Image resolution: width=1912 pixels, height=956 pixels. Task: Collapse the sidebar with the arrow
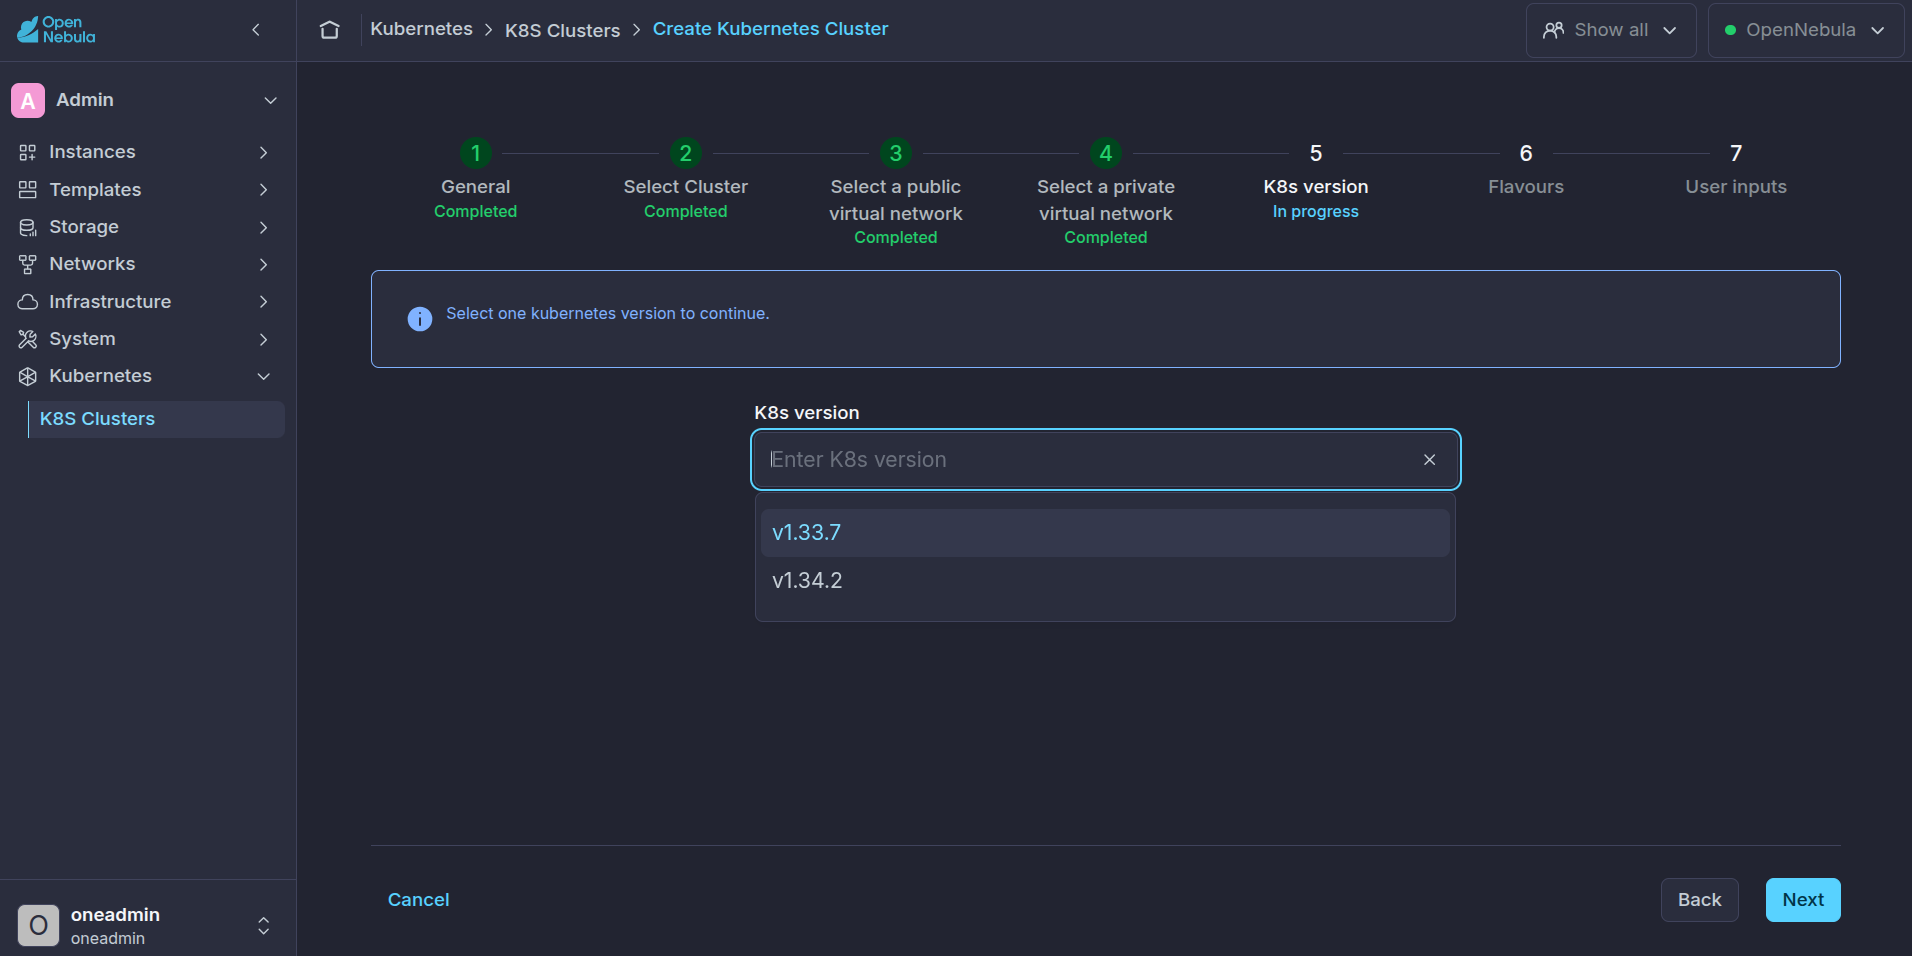256,30
